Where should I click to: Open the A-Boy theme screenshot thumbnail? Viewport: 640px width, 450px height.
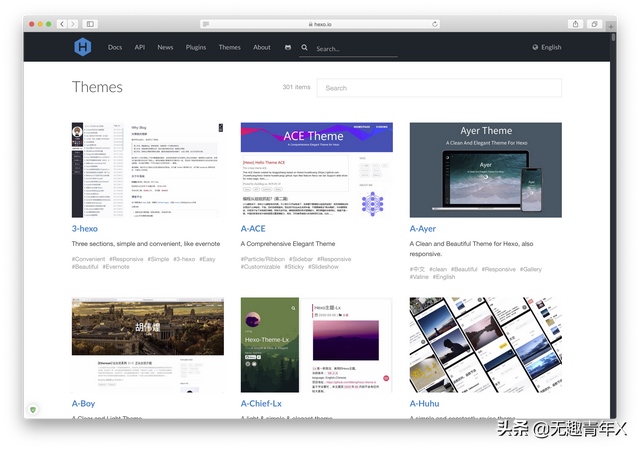[x=148, y=345]
